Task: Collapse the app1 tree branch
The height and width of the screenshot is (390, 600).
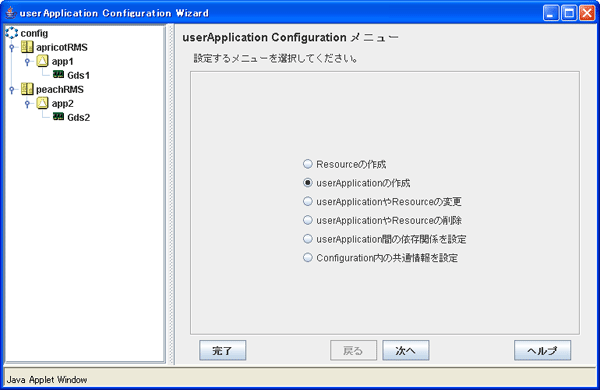Action: point(27,61)
